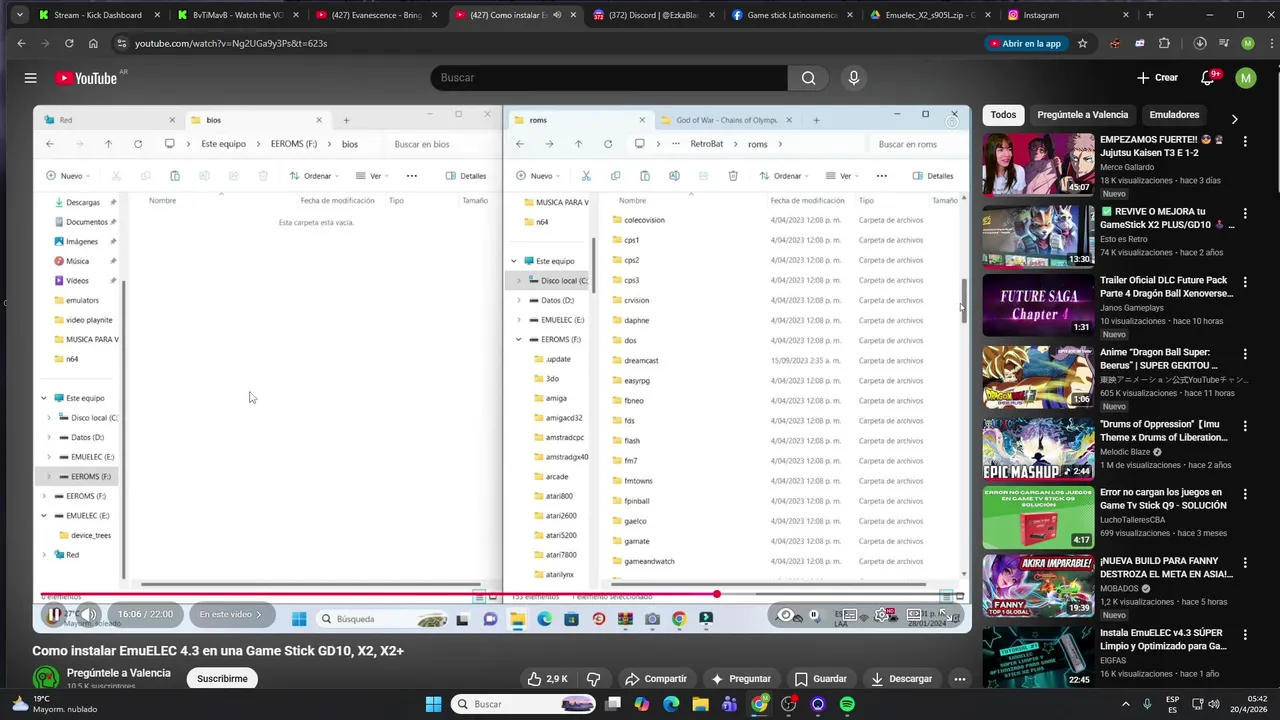The height and width of the screenshot is (720, 1280).
Task: Show hidden system tray icons chevron
Action: tap(1125, 704)
